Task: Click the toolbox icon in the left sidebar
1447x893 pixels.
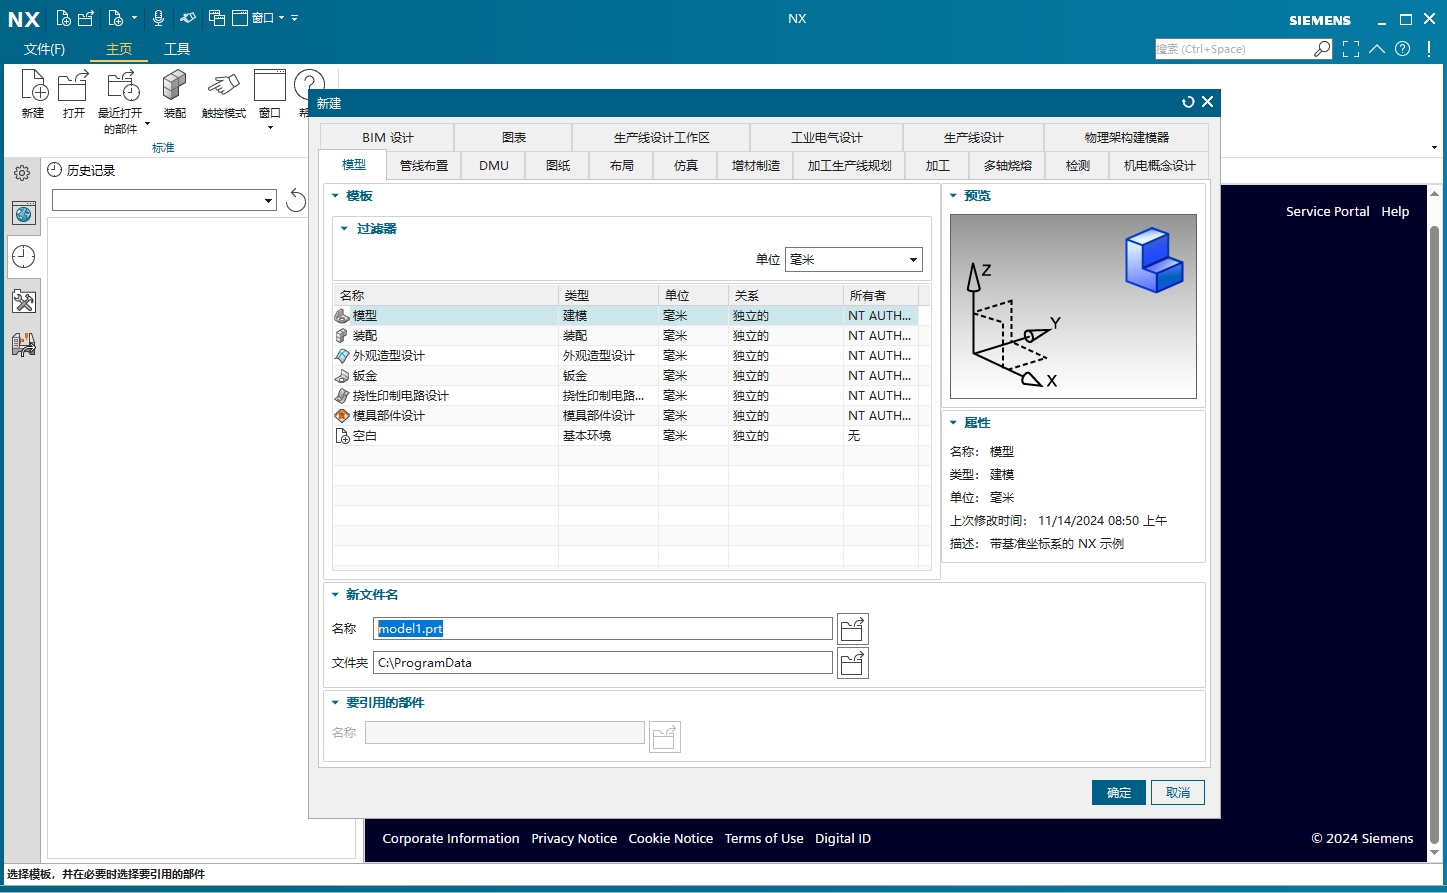Action: (22, 300)
